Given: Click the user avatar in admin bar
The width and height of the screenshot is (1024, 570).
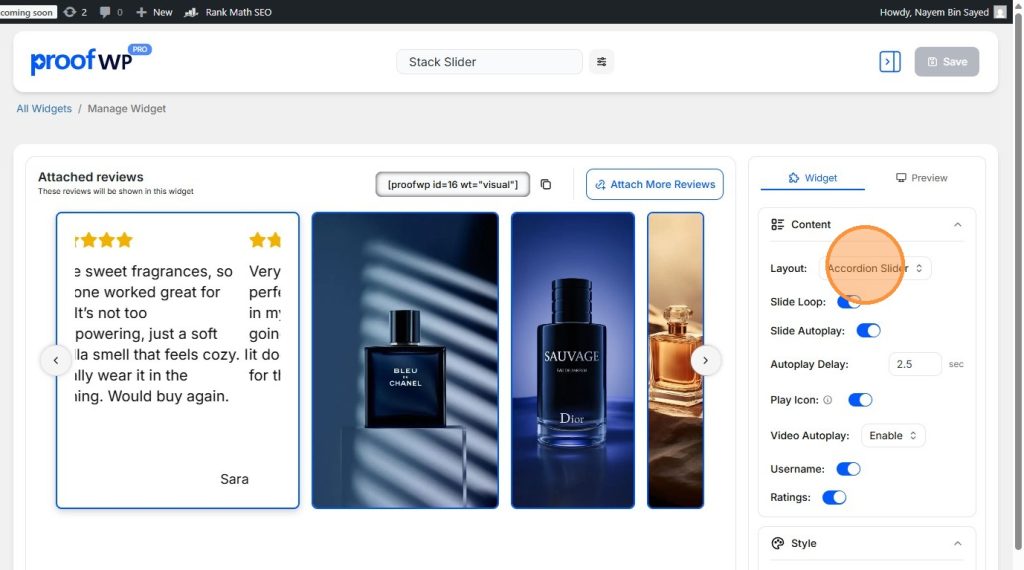Looking at the screenshot, I should [999, 12].
